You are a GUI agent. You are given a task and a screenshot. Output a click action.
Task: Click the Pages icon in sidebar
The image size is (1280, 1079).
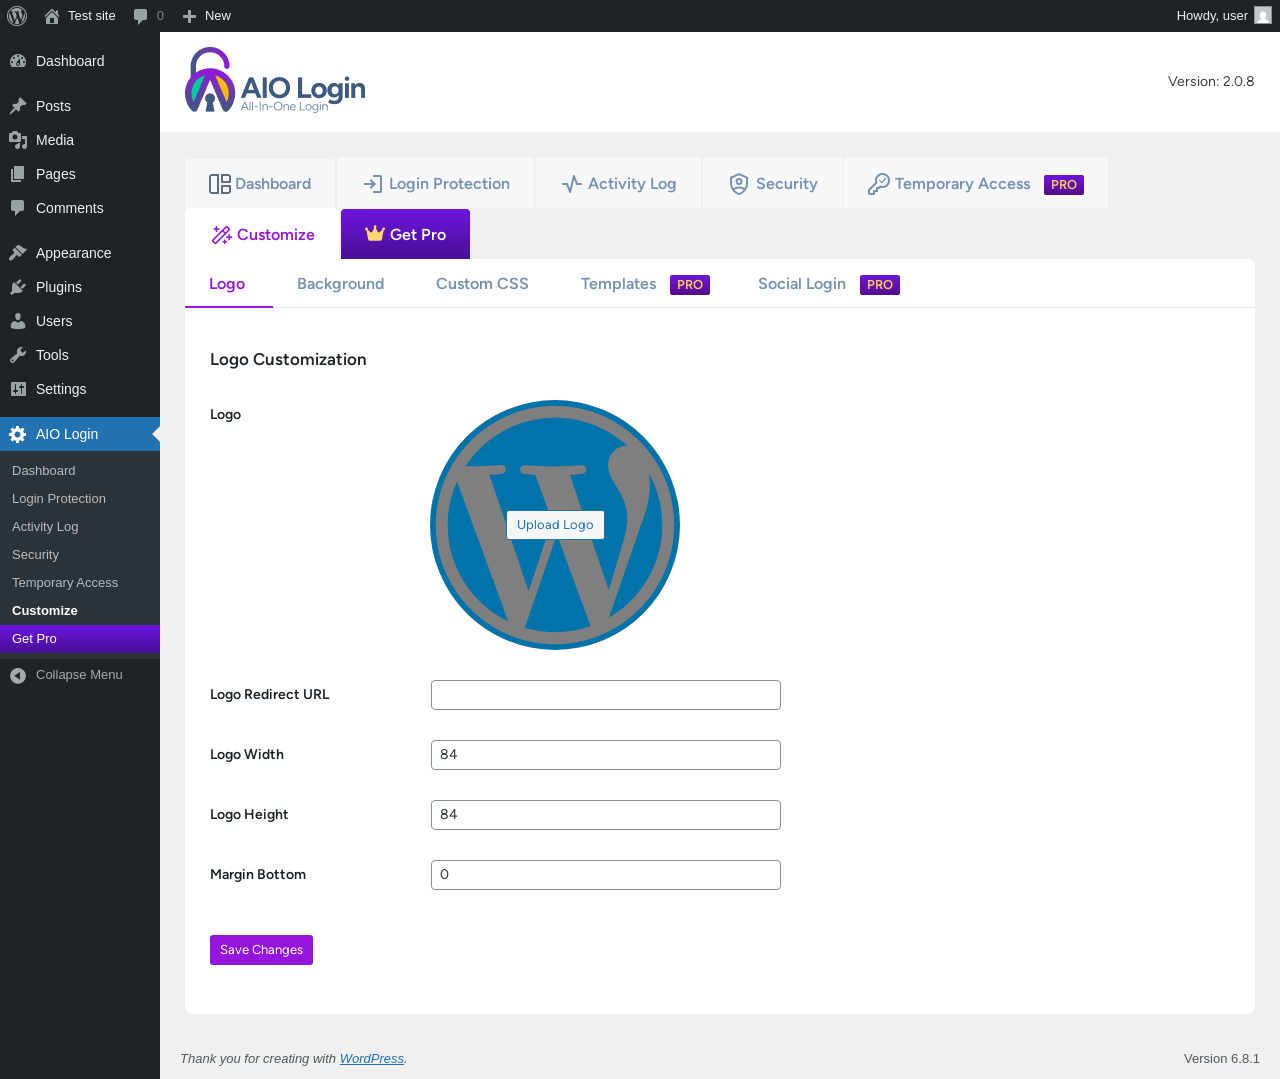click(18, 174)
